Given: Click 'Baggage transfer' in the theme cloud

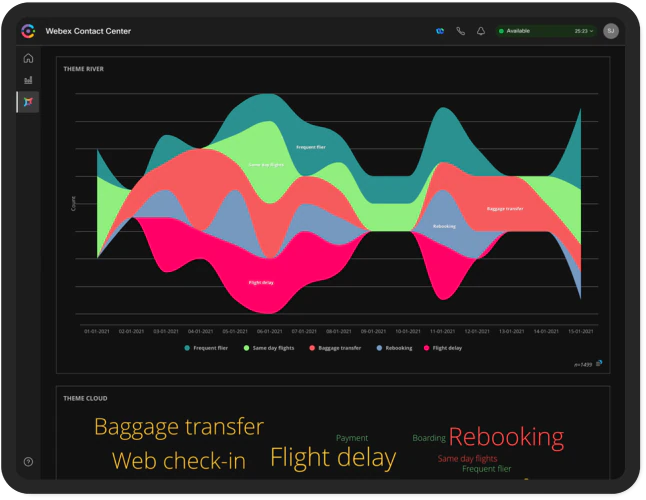Looking at the screenshot, I should [179, 427].
